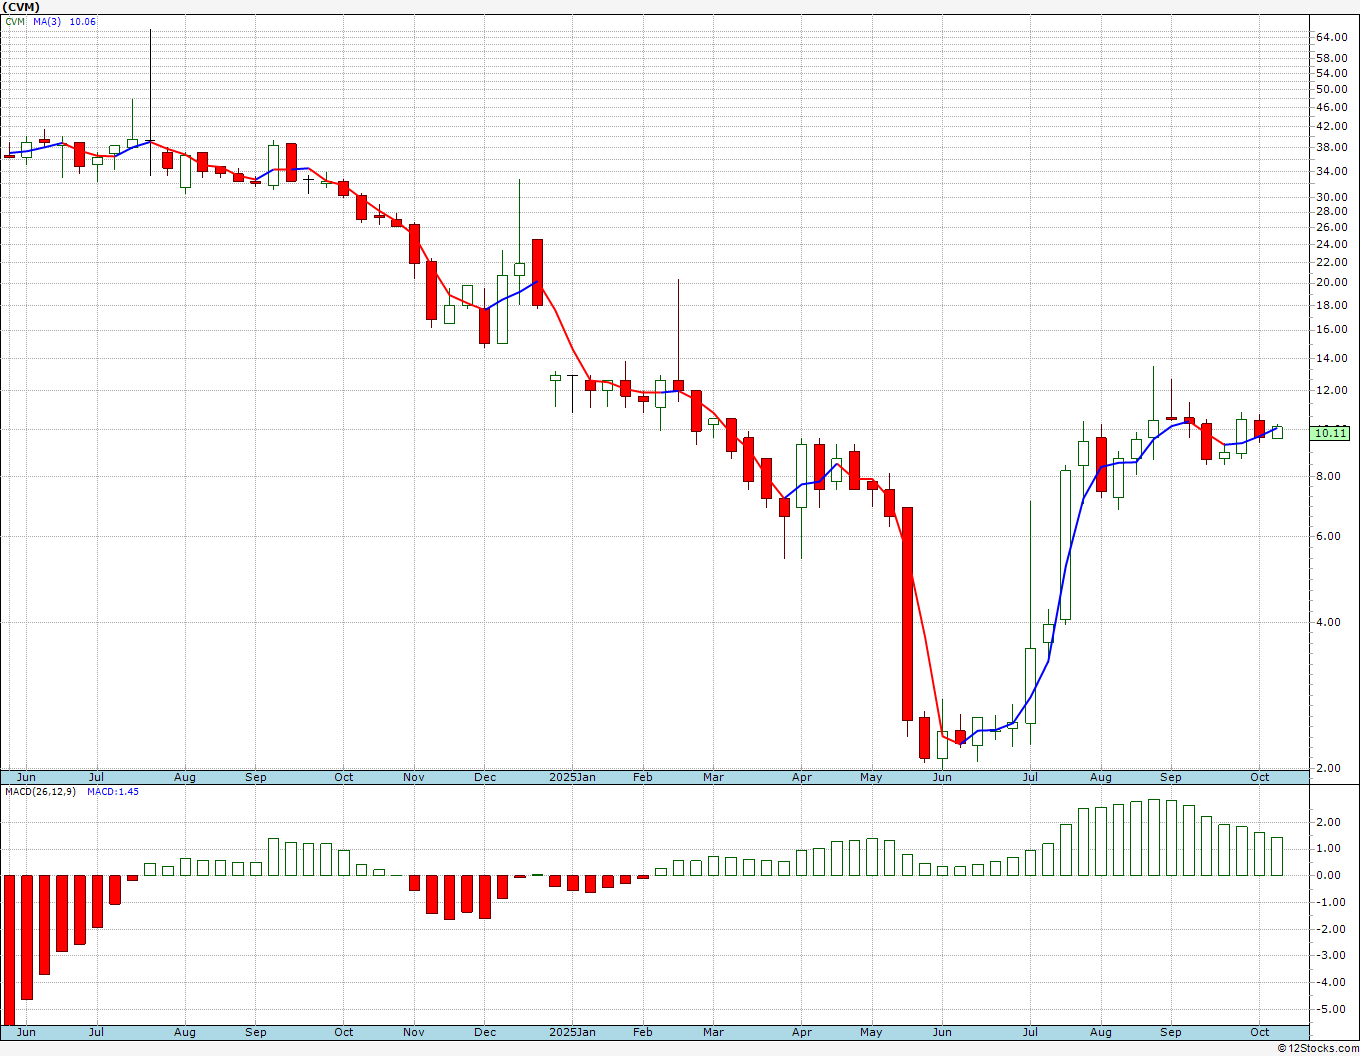Screen dimensions: 1360x1056
Task: Select the "54.00" price axis label
Action: click(1330, 73)
